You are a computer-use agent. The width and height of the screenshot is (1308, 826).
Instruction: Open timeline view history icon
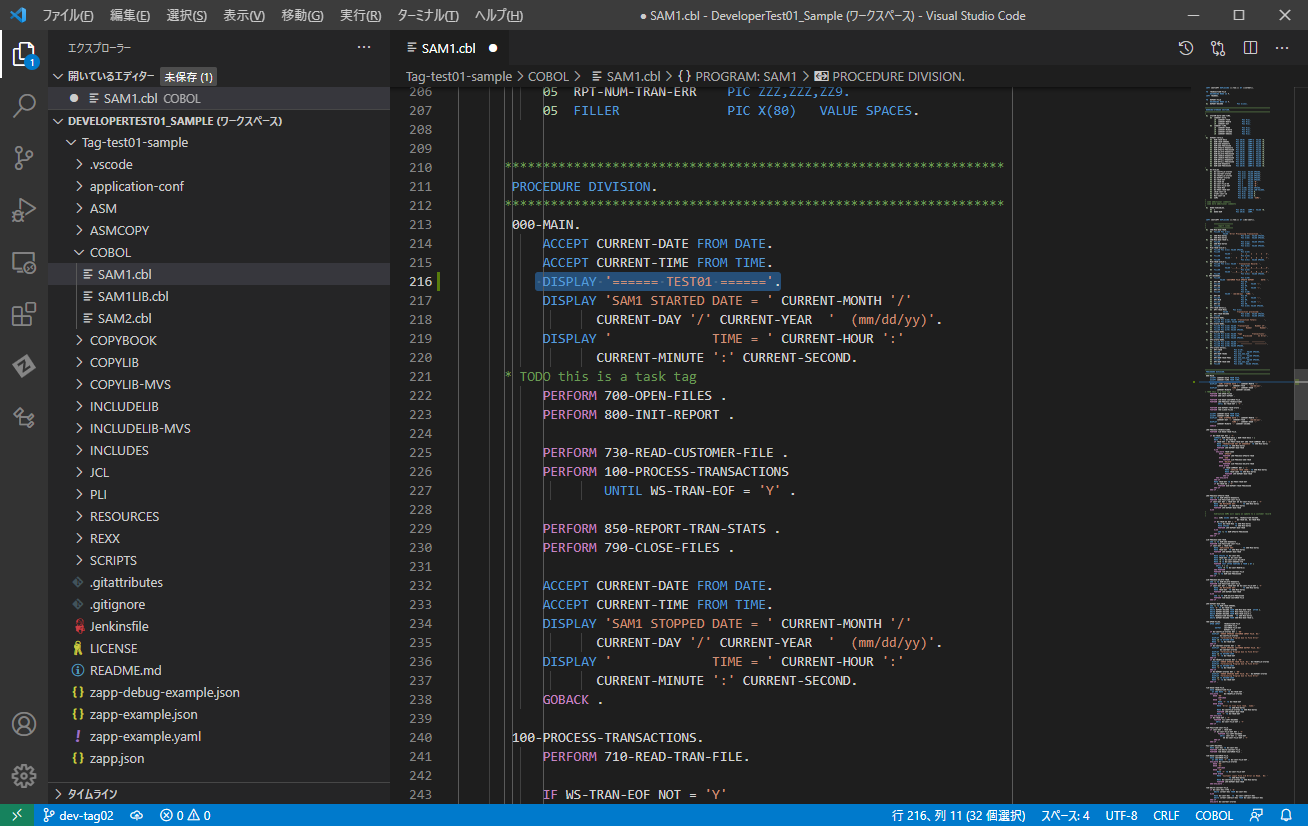[x=1186, y=48]
